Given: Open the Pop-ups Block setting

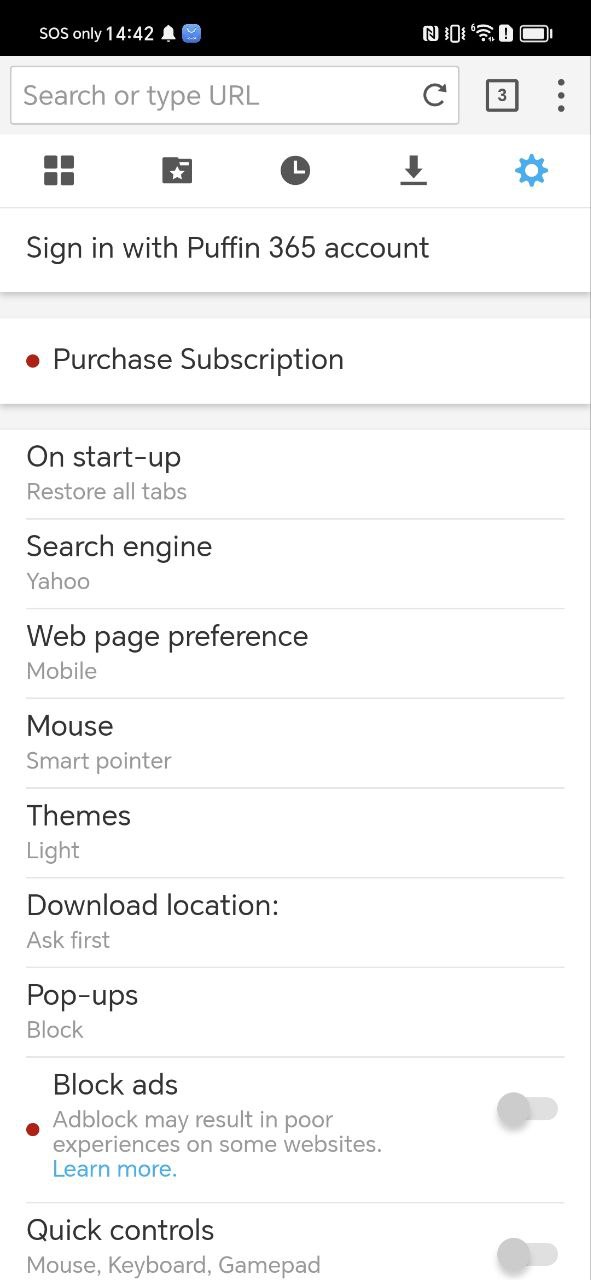Looking at the screenshot, I should click(x=295, y=1012).
